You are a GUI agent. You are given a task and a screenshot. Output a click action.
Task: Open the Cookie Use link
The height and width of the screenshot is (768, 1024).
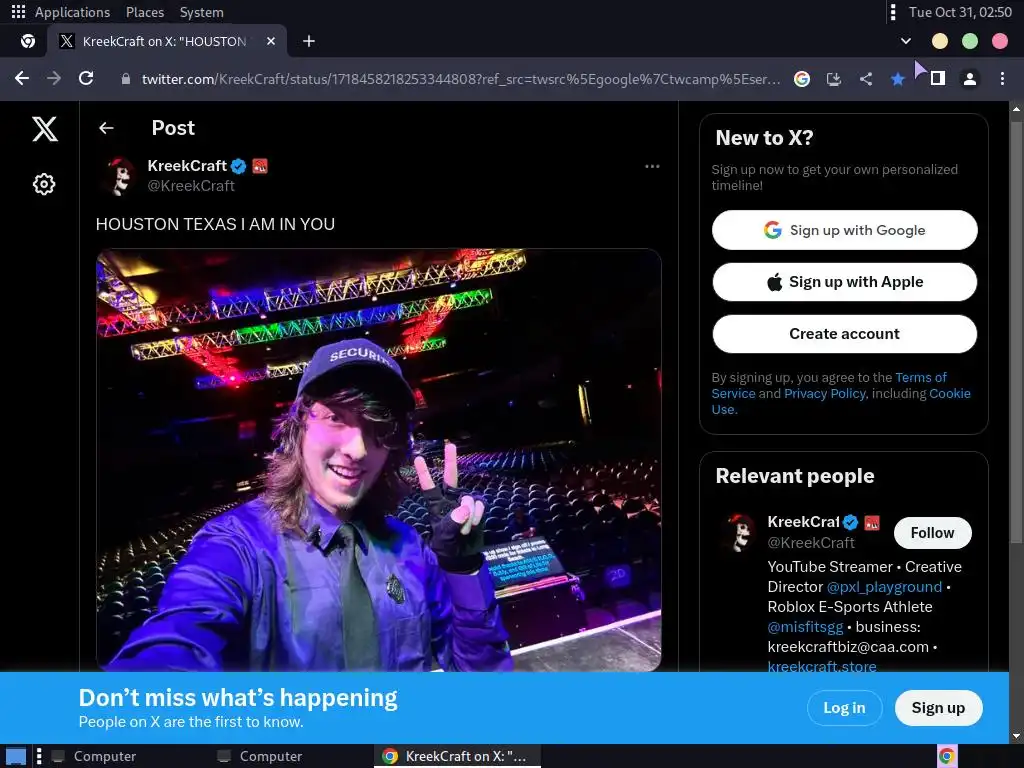click(x=950, y=393)
